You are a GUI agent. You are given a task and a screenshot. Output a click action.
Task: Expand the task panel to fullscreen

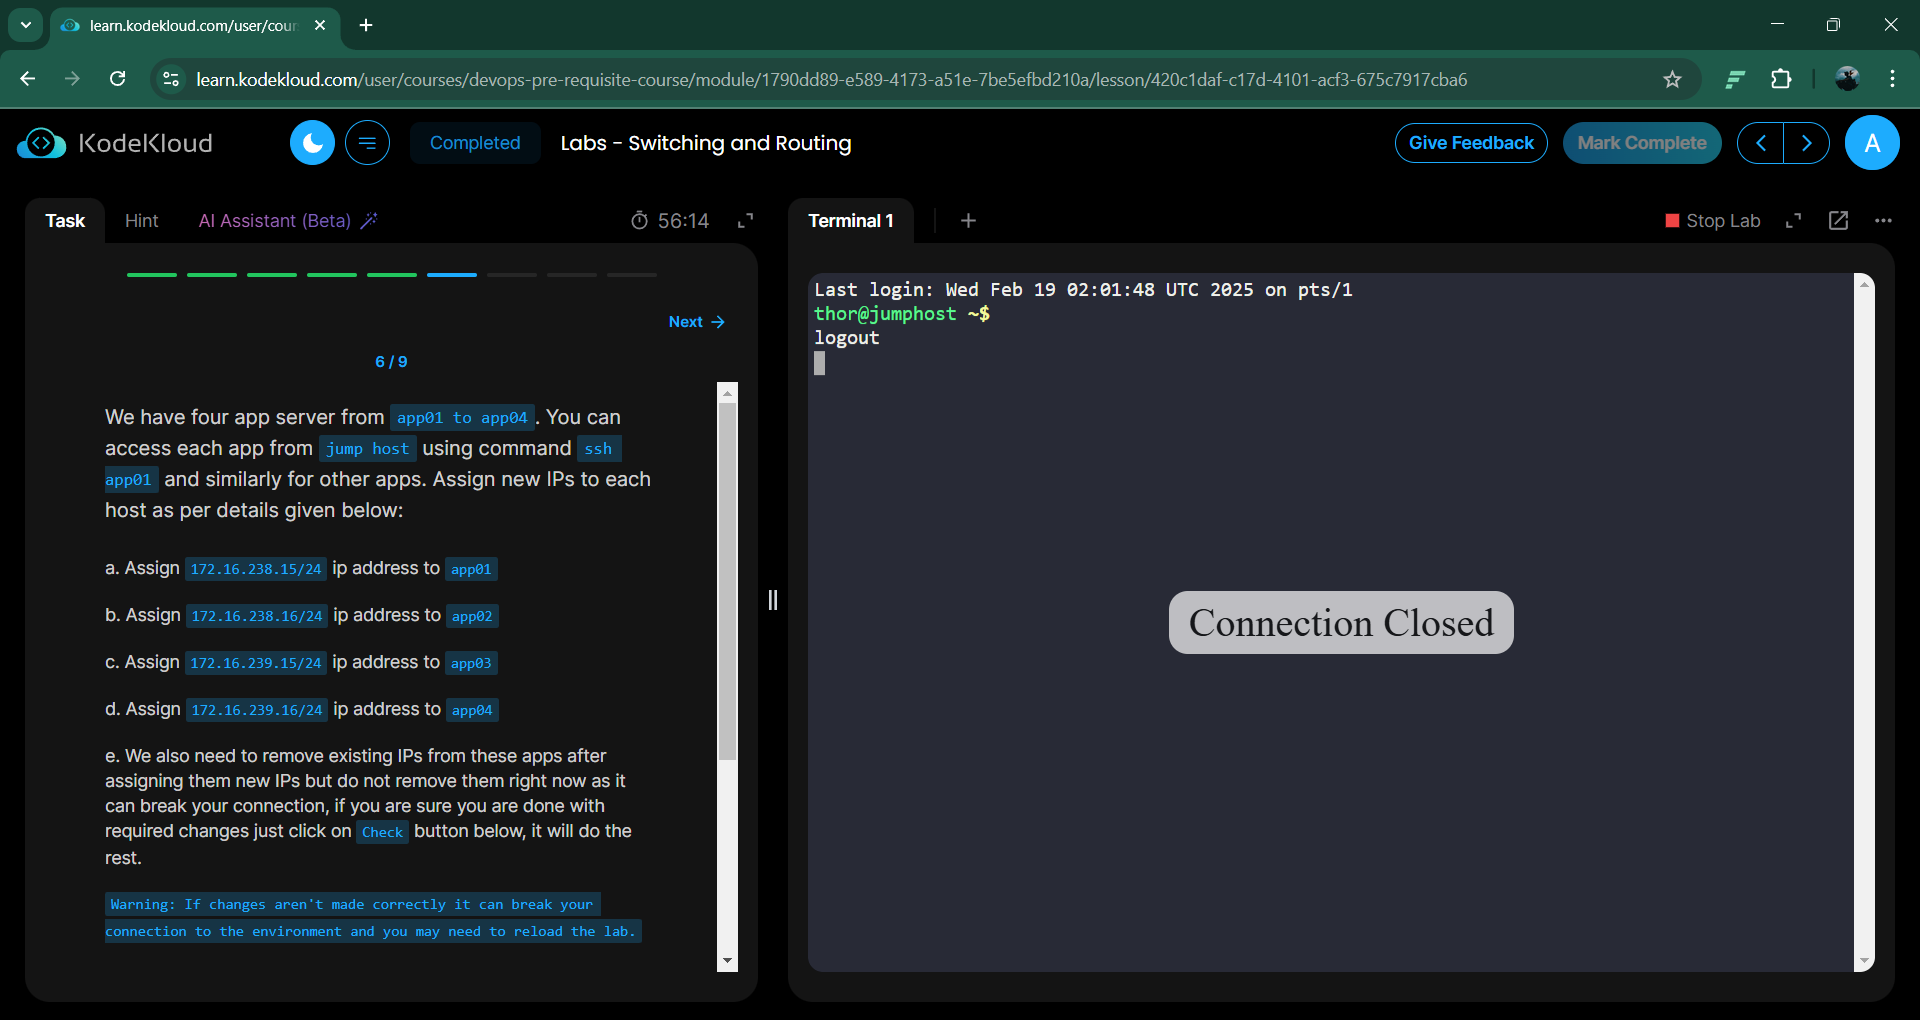click(x=745, y=221)
